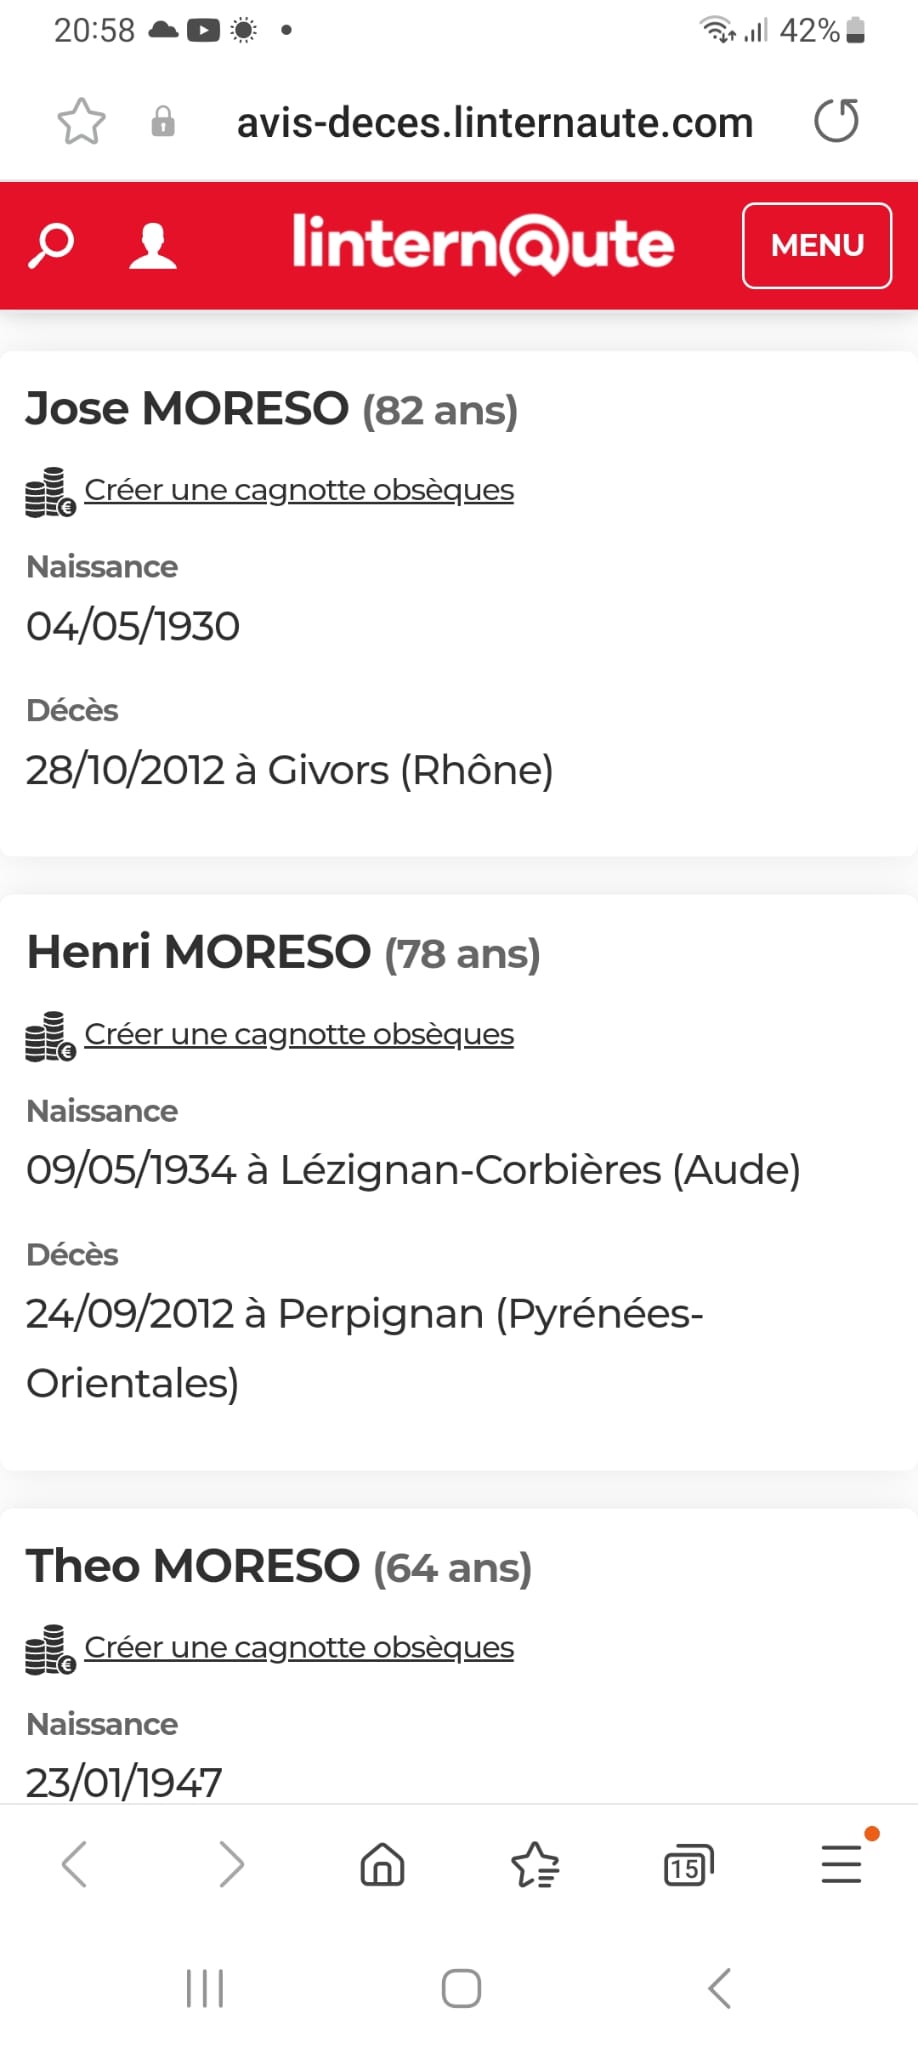This screenshot has height=2048, width=918.
Task: Open the browser bookmarks list icon
Action: pyautogui.click(x=535, y=1865)
